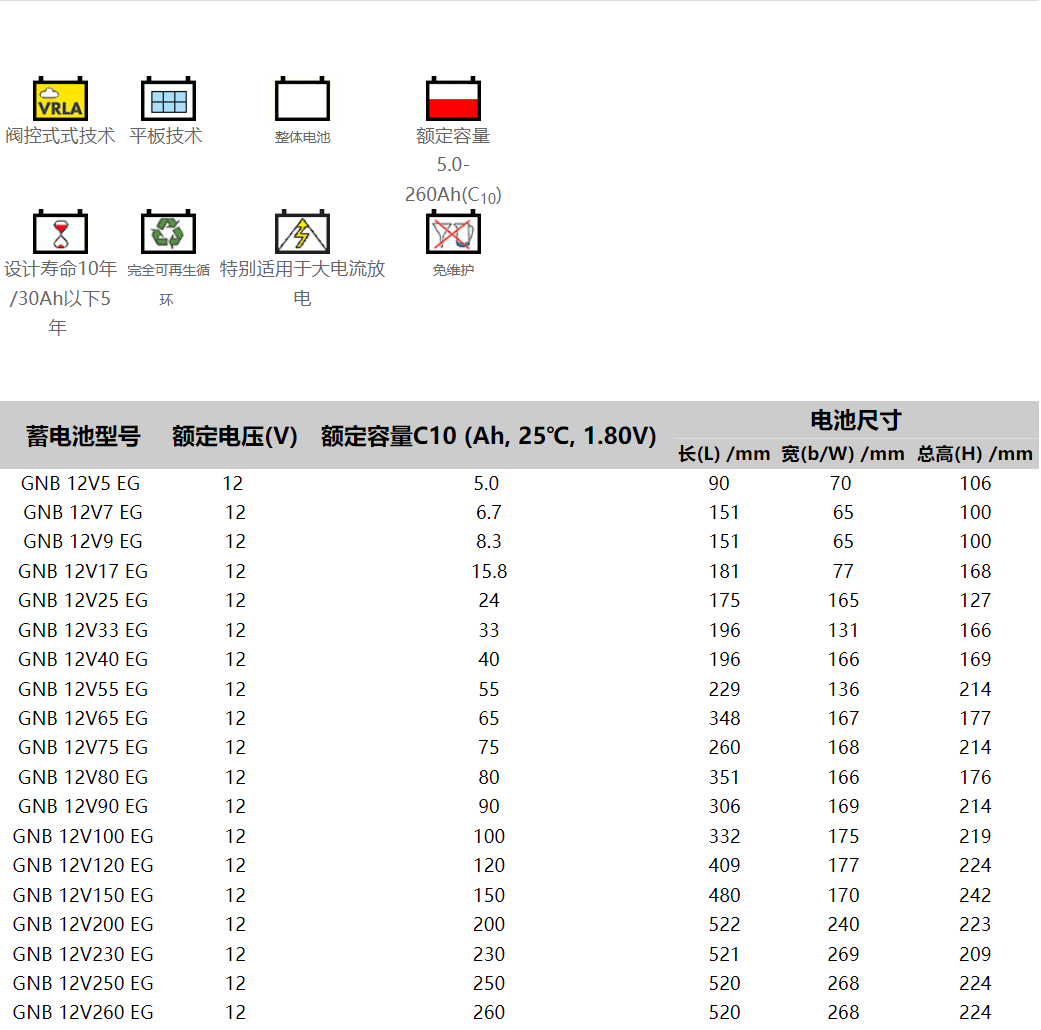Image resolution: width=1041 pixels, height=1030 pixels.
Task: Click height value 242 for 12V150
Action: (975, 895)
